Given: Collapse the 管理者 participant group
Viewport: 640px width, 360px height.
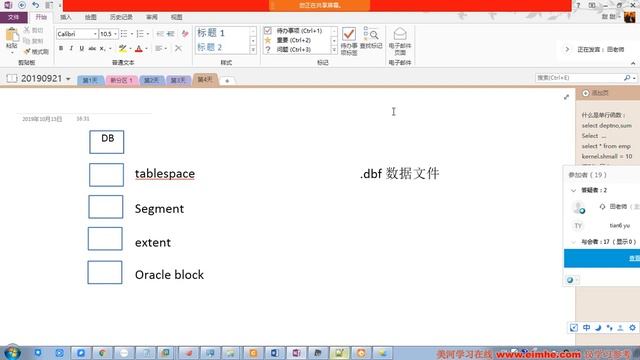Looking at the screenshot, I should [x=573, y=190].
